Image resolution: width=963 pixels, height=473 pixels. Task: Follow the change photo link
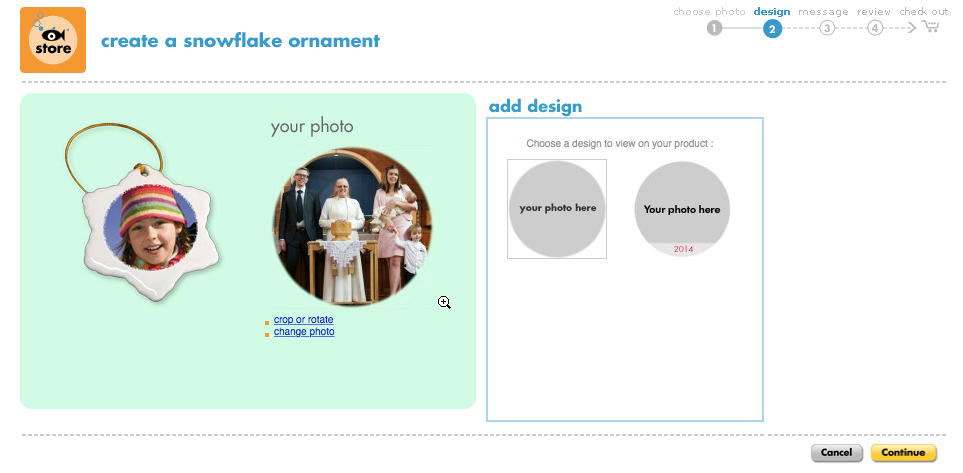(x=304, y=332)
